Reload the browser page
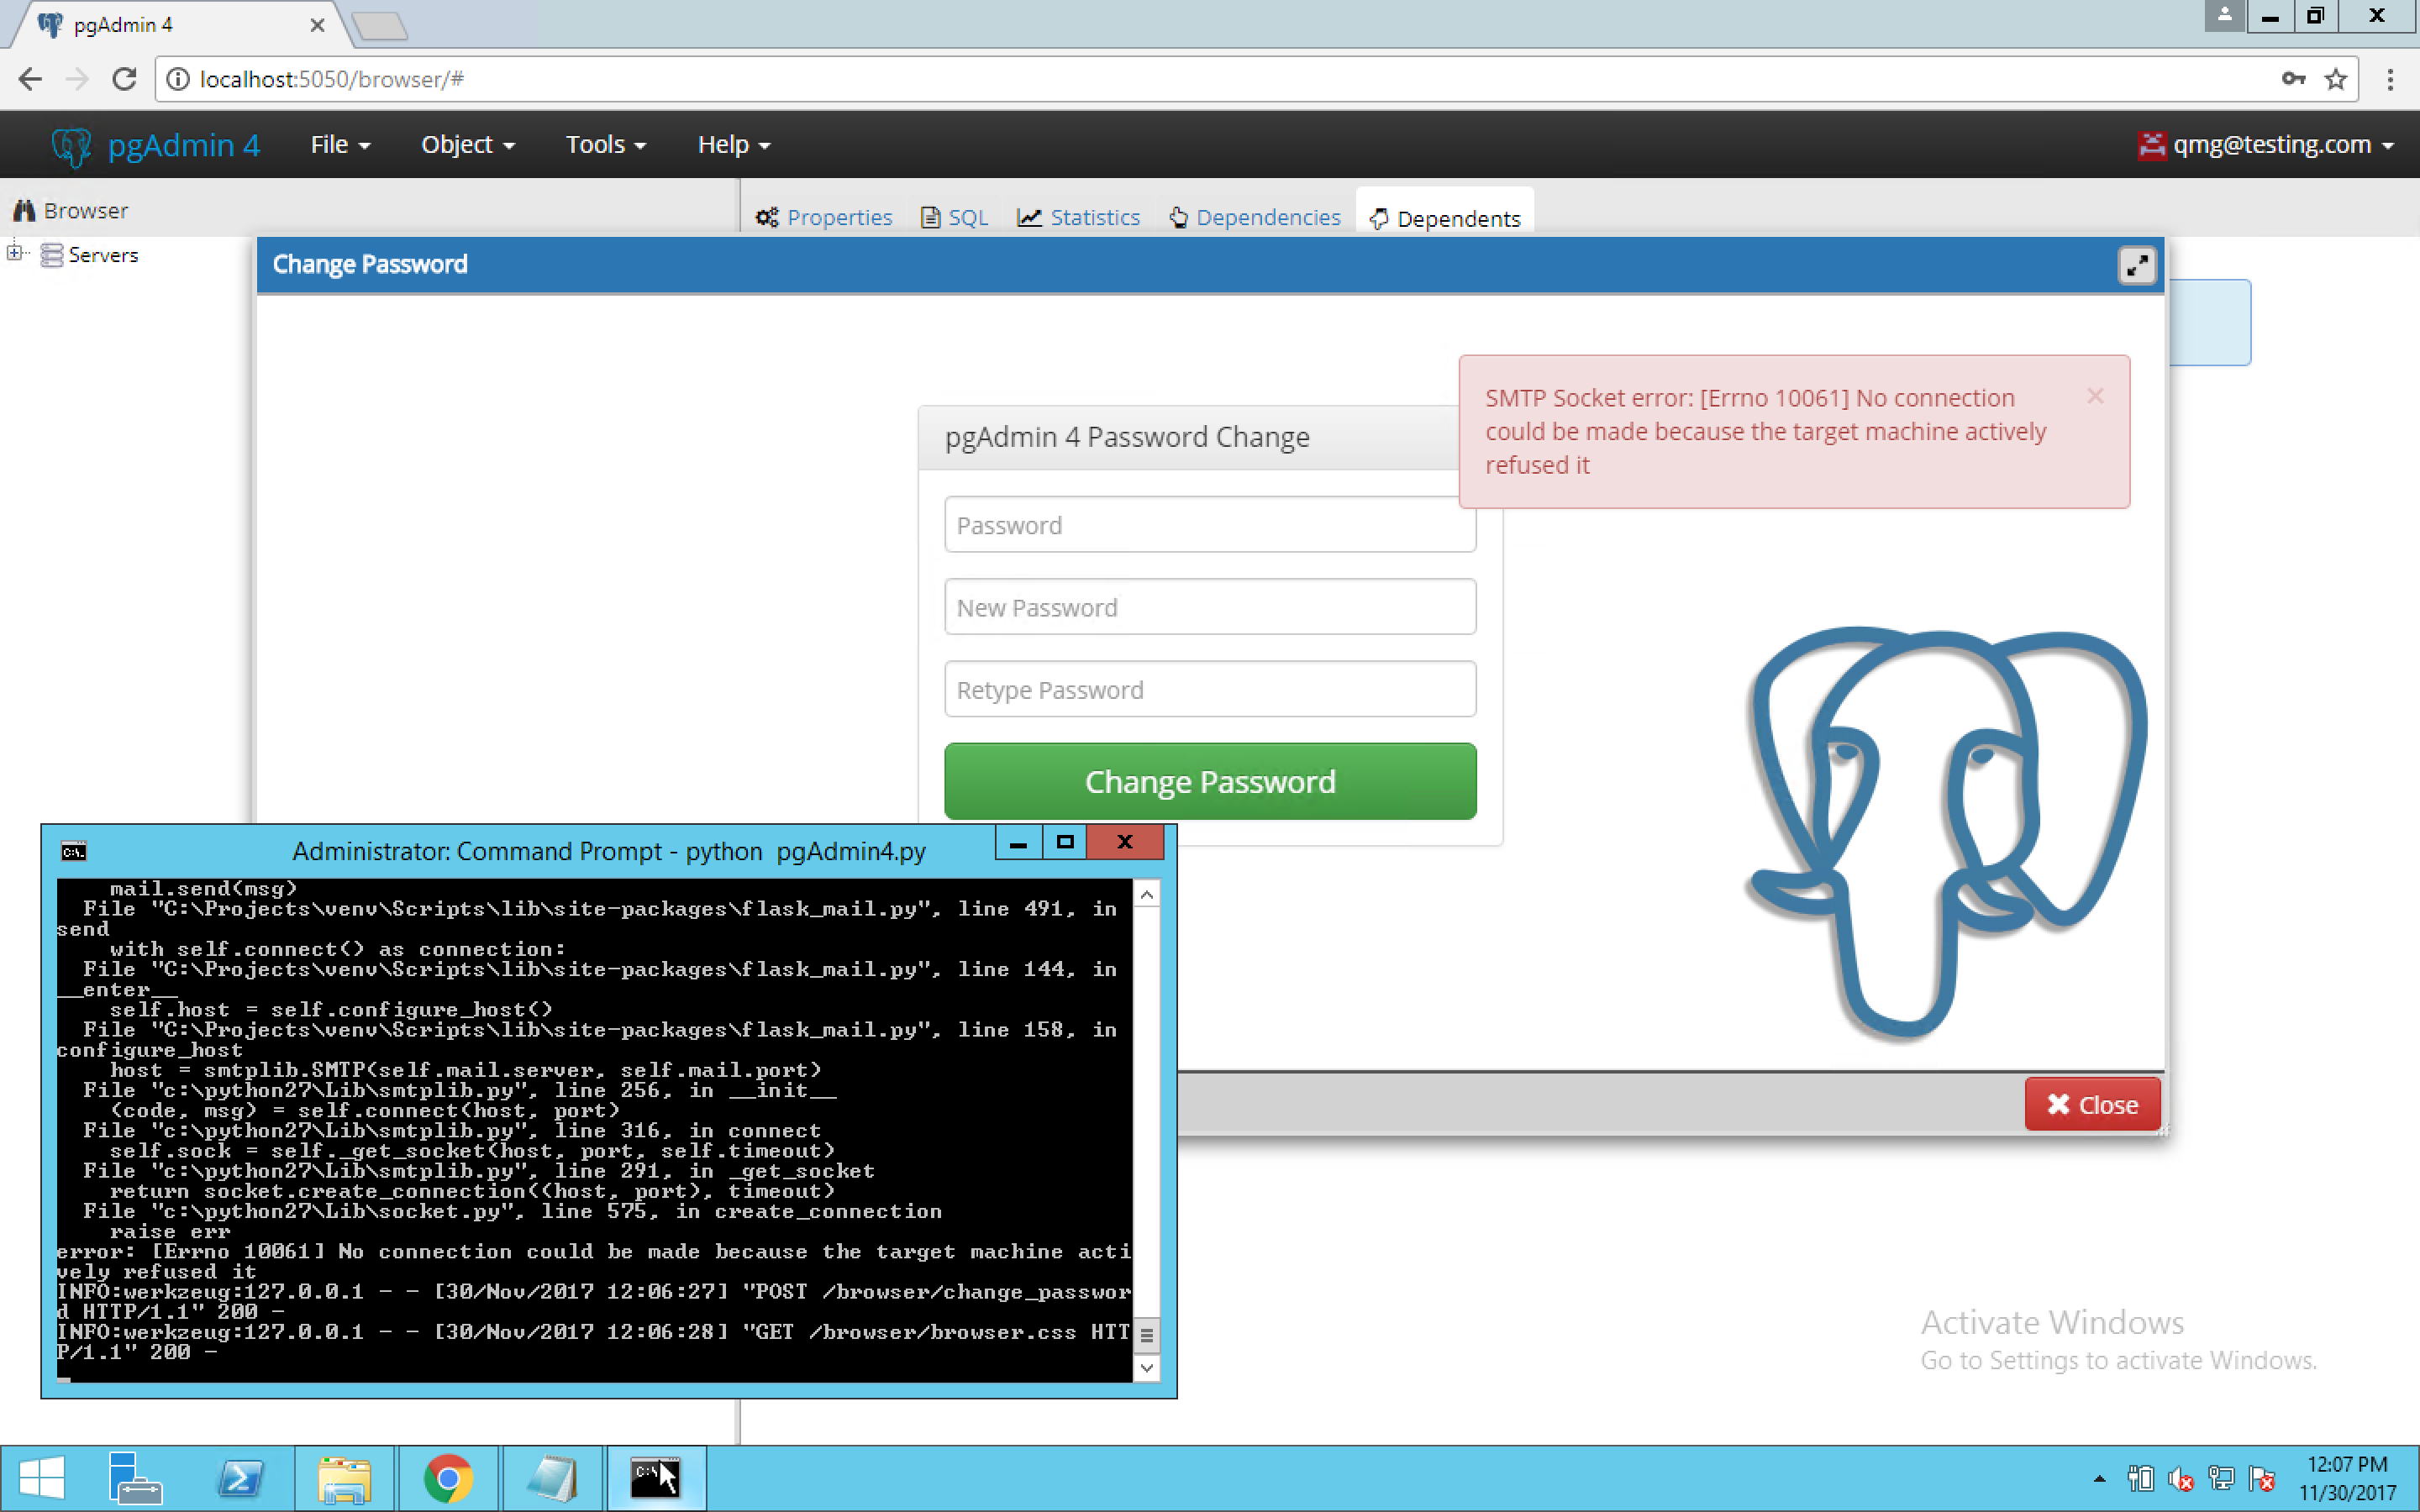2420x1512 pixels. click(x=124, y=80)
